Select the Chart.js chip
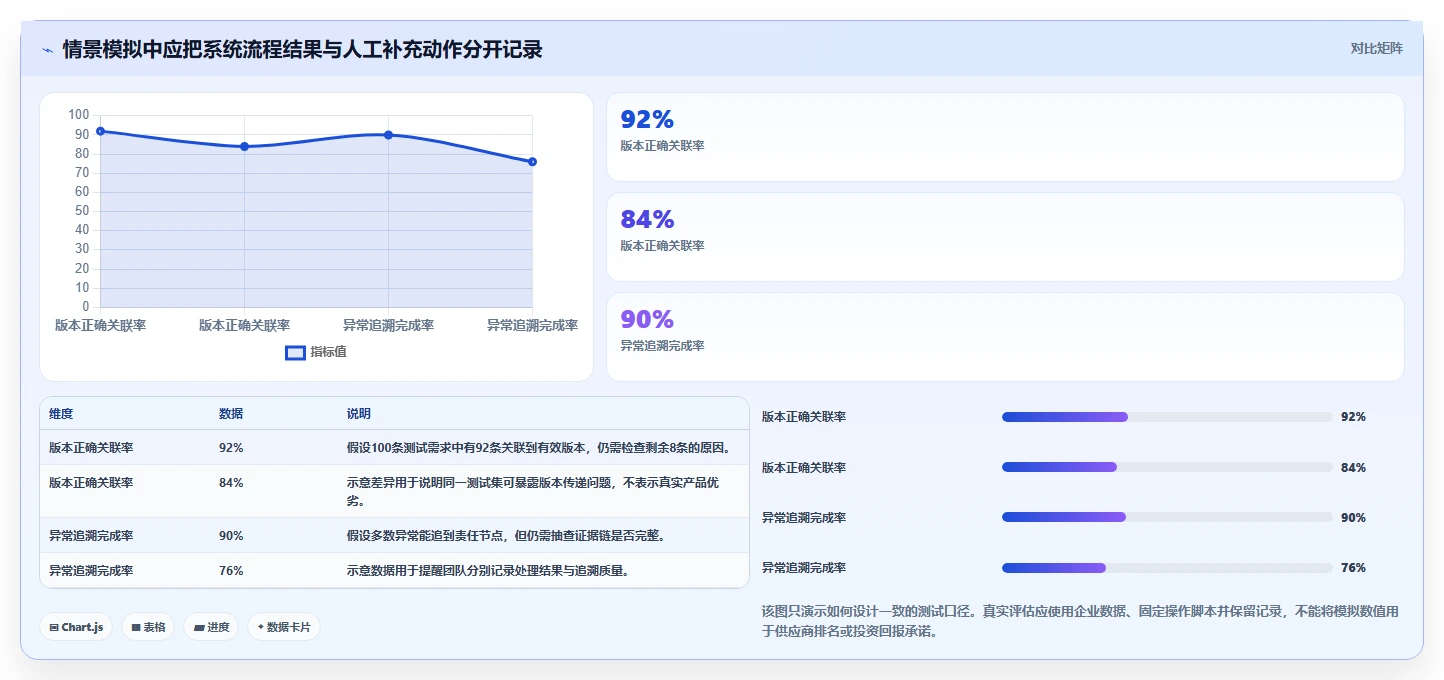Image resolution: width=1444 pixels, height=680 pixels. coord(77,627)
